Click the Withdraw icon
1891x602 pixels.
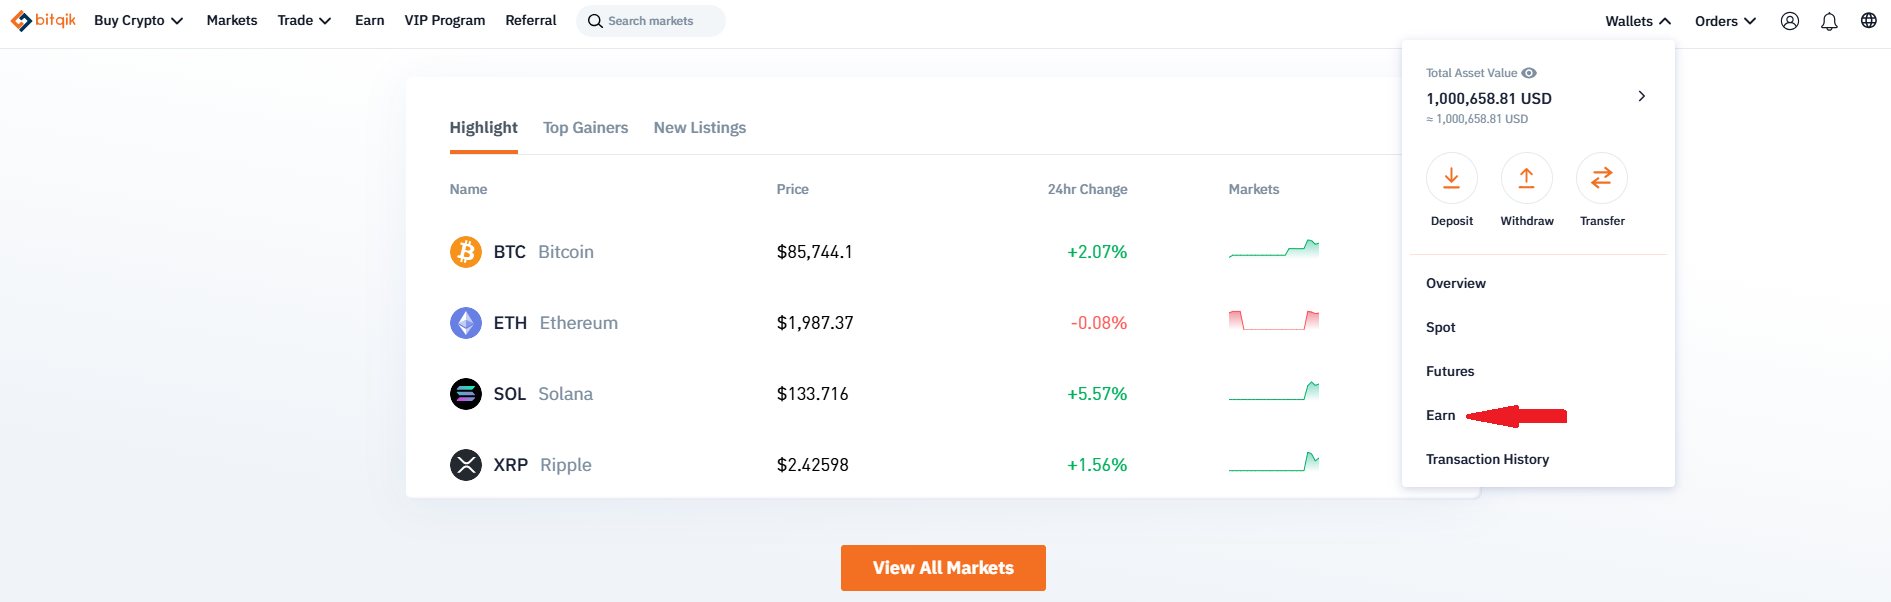pyautogui.click(x=1527, y=178)
